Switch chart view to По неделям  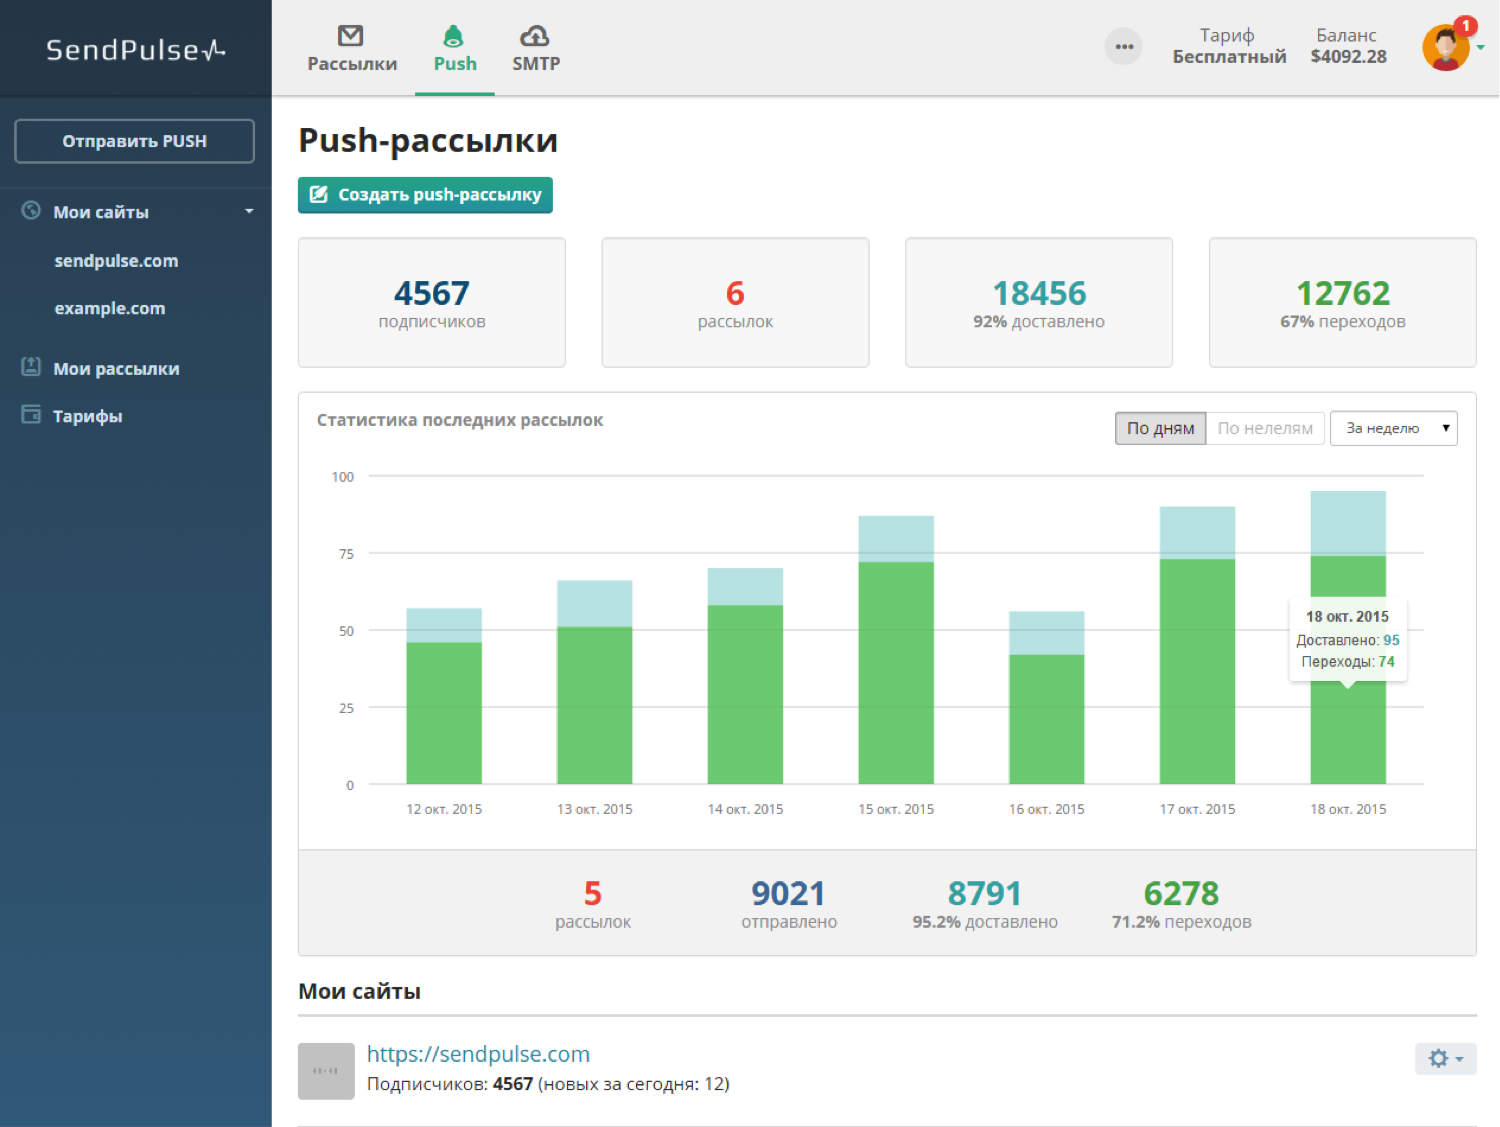pyautogui.click(x=1265, y=428)
